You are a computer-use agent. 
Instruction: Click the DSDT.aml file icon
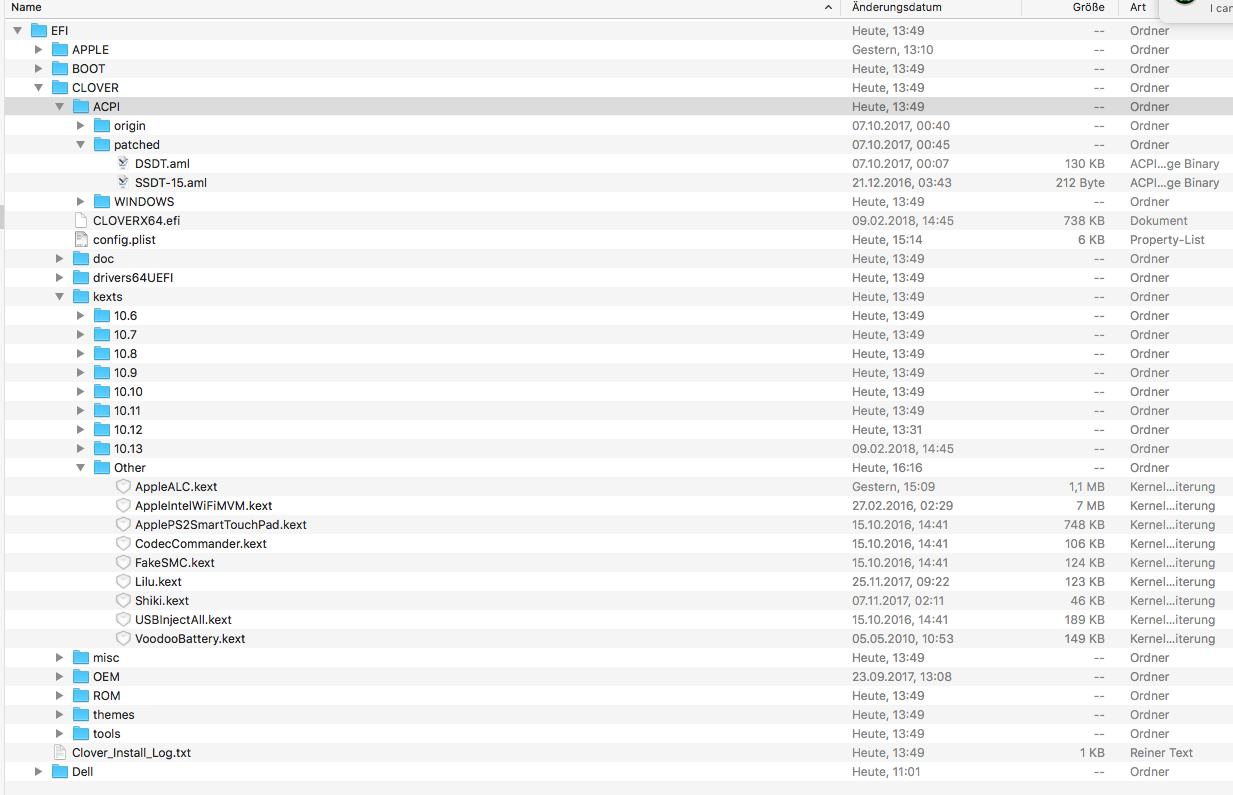124,164
